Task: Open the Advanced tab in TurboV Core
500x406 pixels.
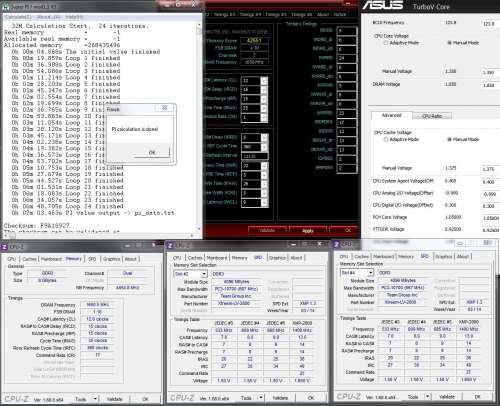Action: pyautogui.click(x=392, y=115)
